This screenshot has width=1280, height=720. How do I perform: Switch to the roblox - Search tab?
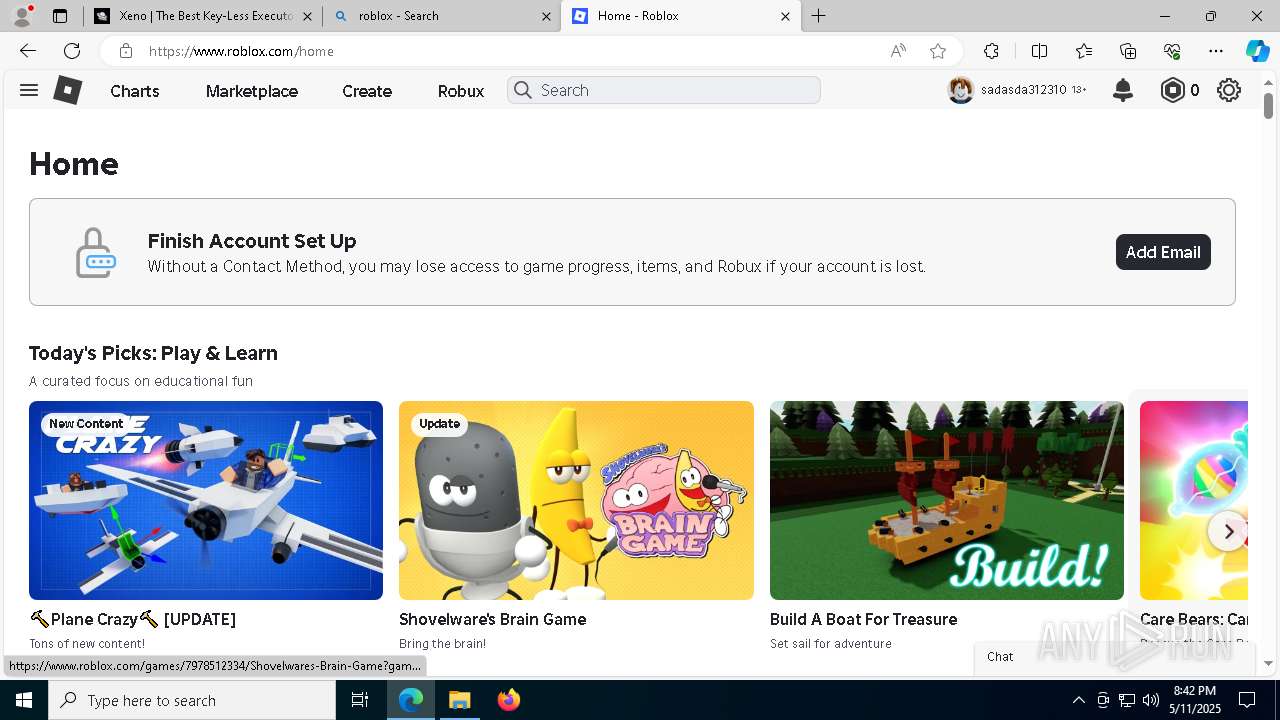click(441, 16)
